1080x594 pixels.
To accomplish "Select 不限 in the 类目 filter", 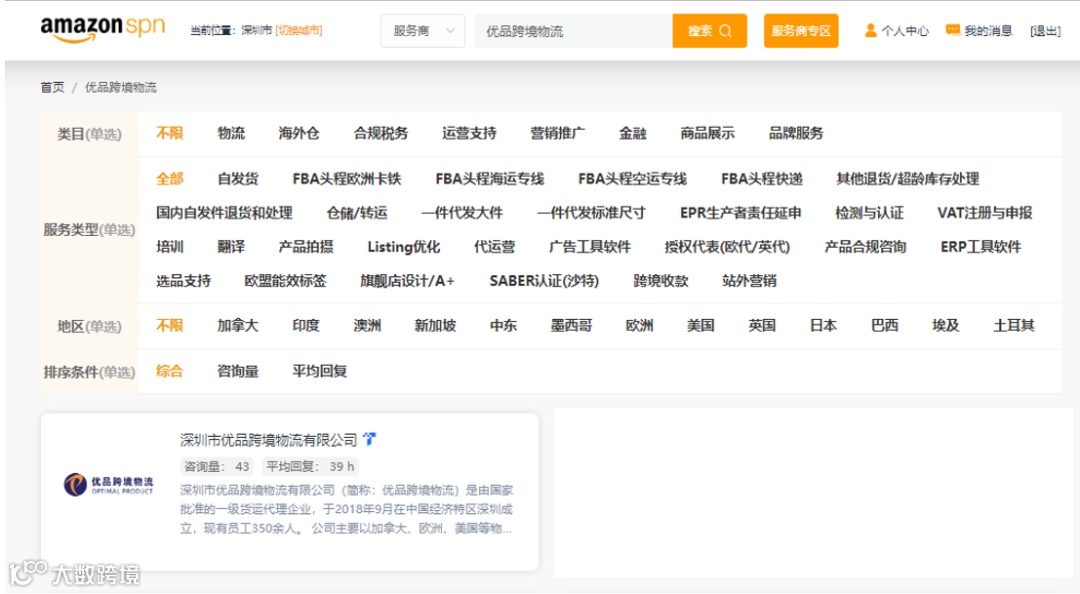I will (x=169, y=133).
